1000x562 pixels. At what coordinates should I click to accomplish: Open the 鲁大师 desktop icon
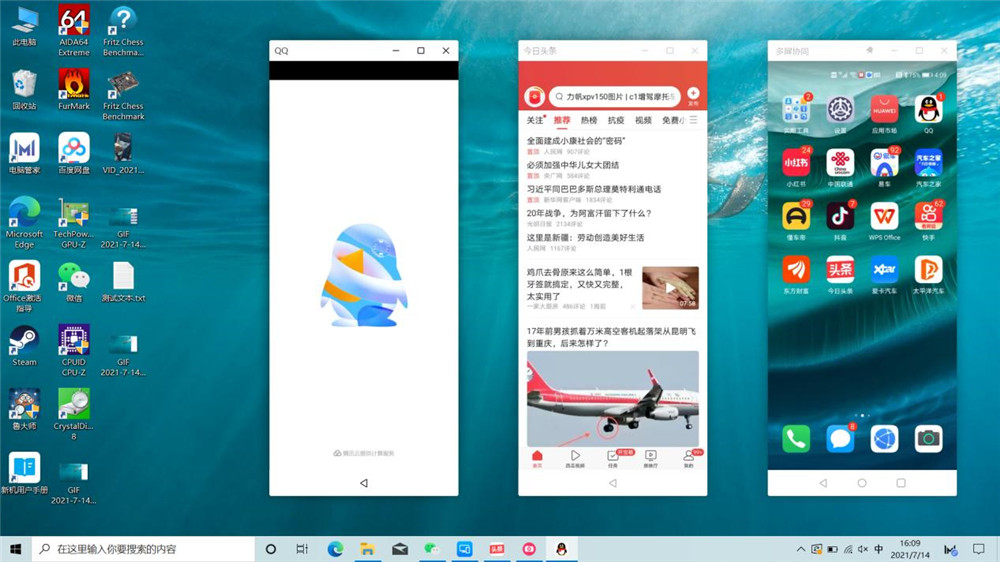point(24,409)
